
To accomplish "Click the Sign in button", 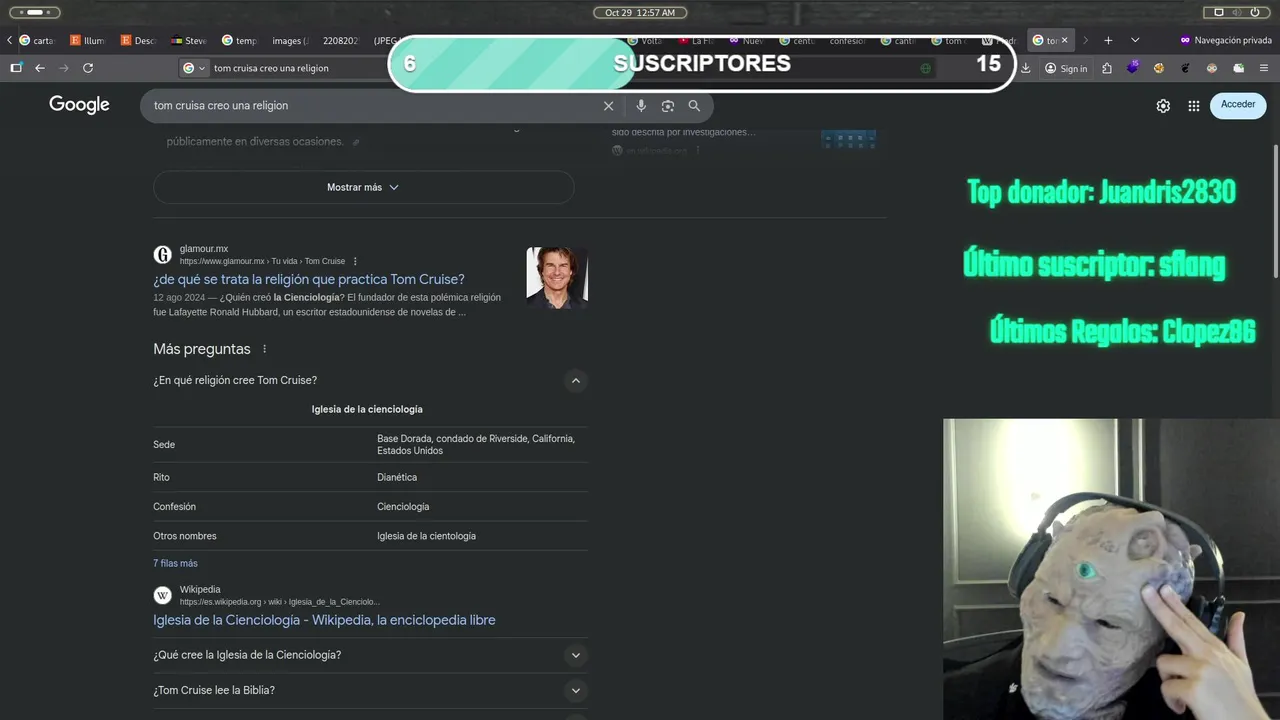I will pos(1066,68).
